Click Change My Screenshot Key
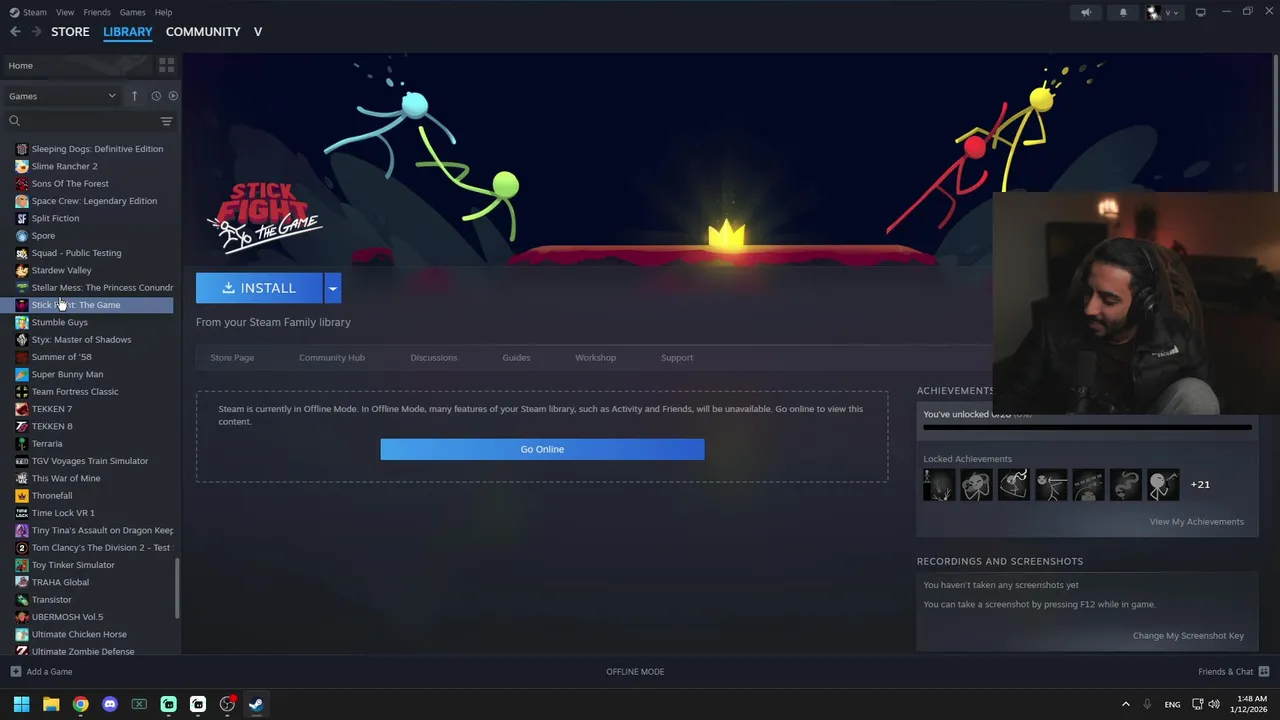1280x720 pixels. coord(1188,635)
